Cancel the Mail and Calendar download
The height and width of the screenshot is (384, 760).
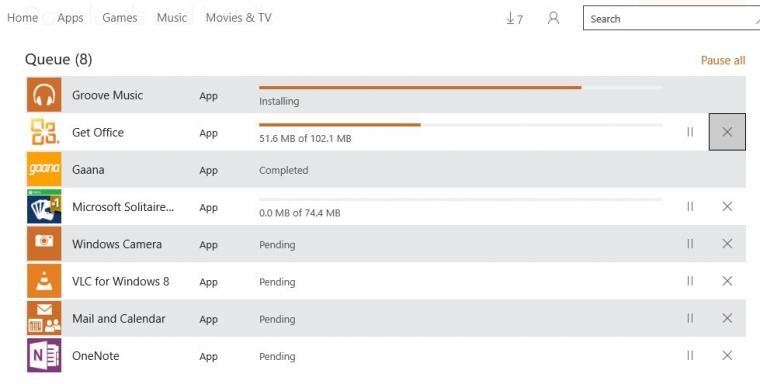(x=727, y=318)
